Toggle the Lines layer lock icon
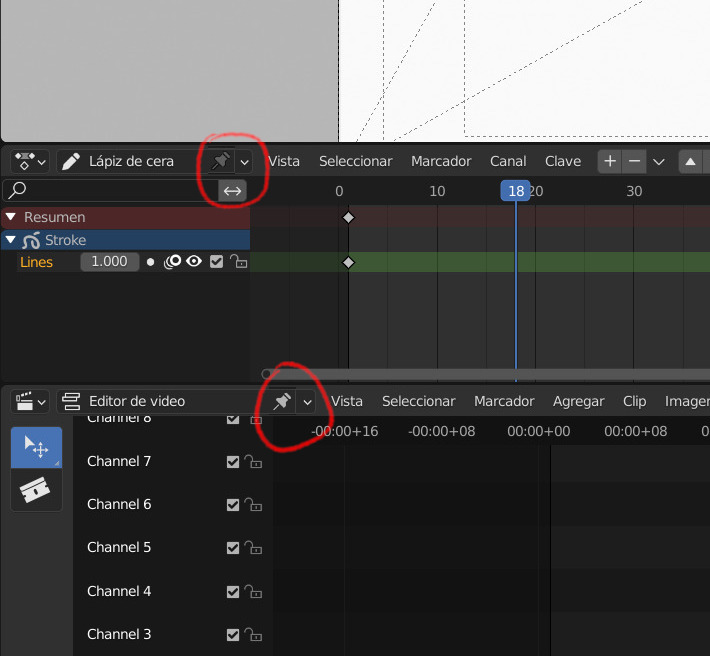 click(x=238, y=261)
